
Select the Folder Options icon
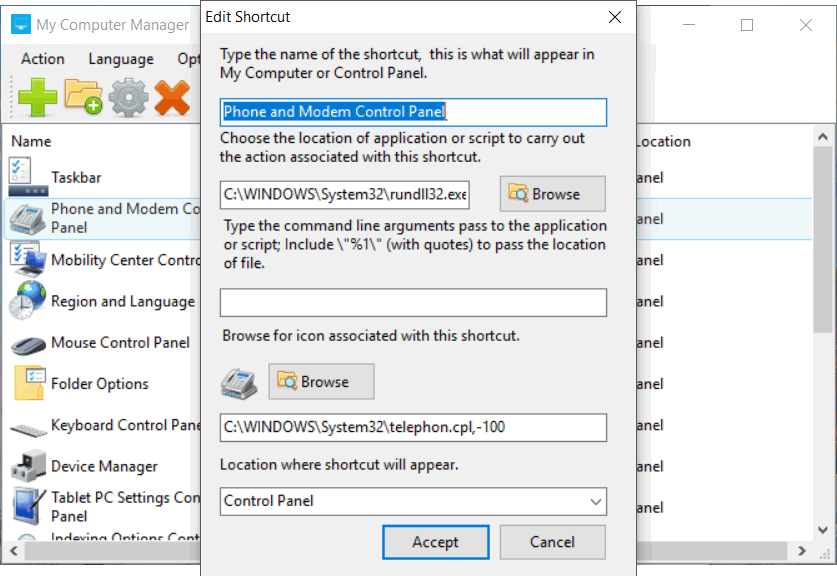point(28,384)
